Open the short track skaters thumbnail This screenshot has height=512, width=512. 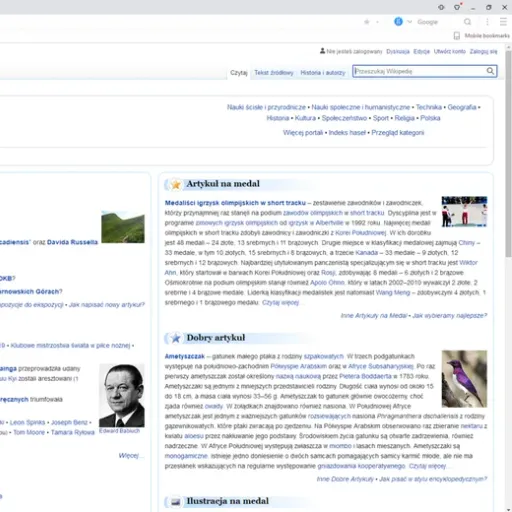[x=464, y=212]
